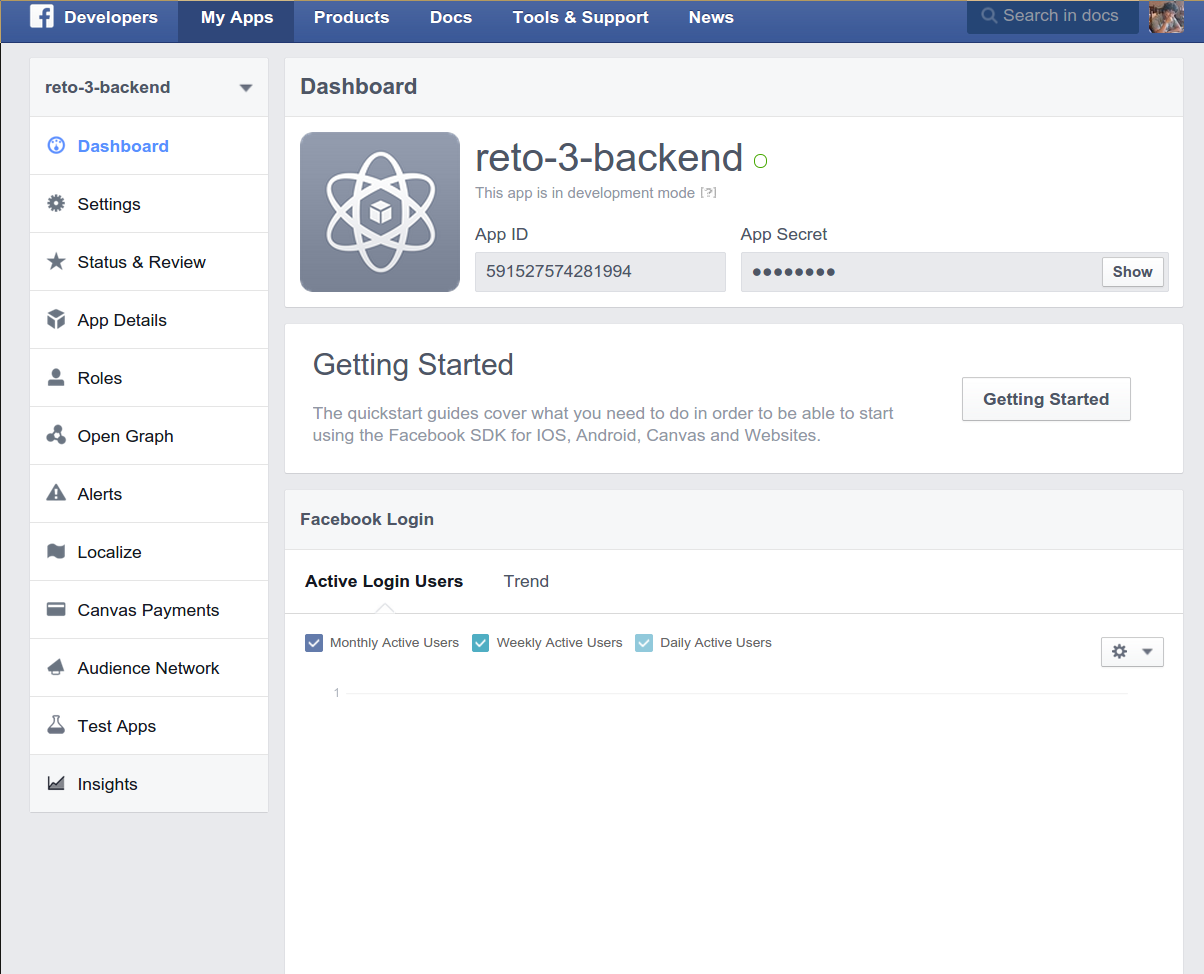Click the user profile avatar
The width and height of the screenshot is (1204, 974).
[1166, 17]
